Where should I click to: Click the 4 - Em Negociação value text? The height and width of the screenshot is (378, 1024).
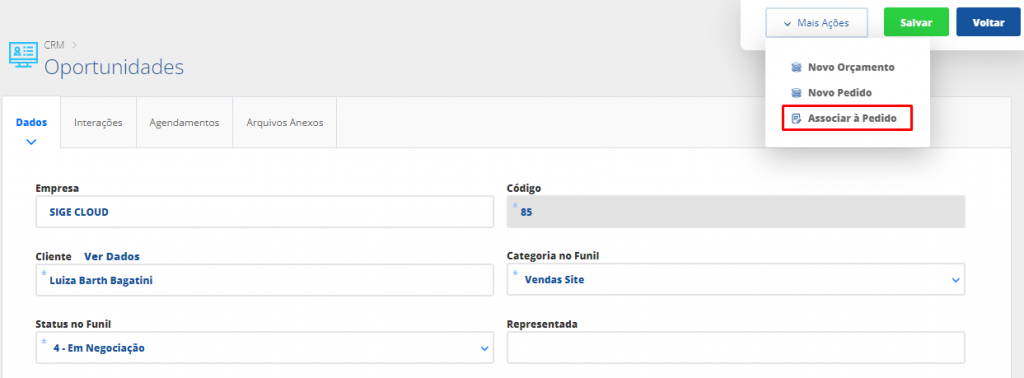(x=99, y=348)
